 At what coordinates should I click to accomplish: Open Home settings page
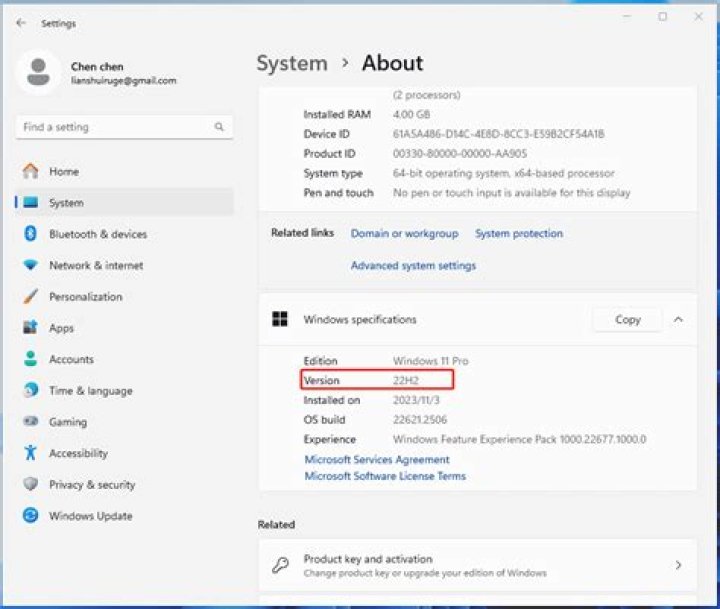point(124,171)
